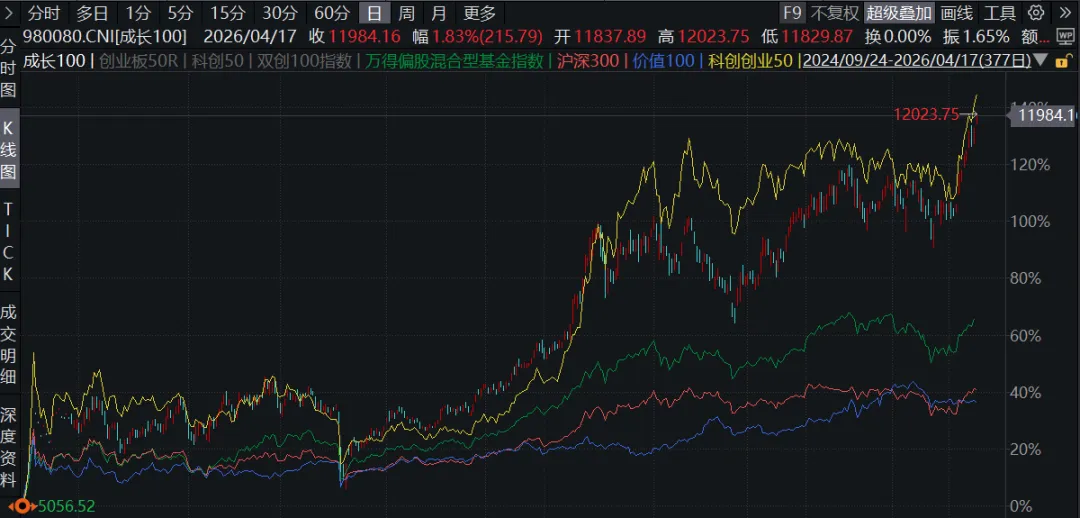Click the 11984.1 current price tag on axis
The image size is (1080, 518).
(1041, 116)
